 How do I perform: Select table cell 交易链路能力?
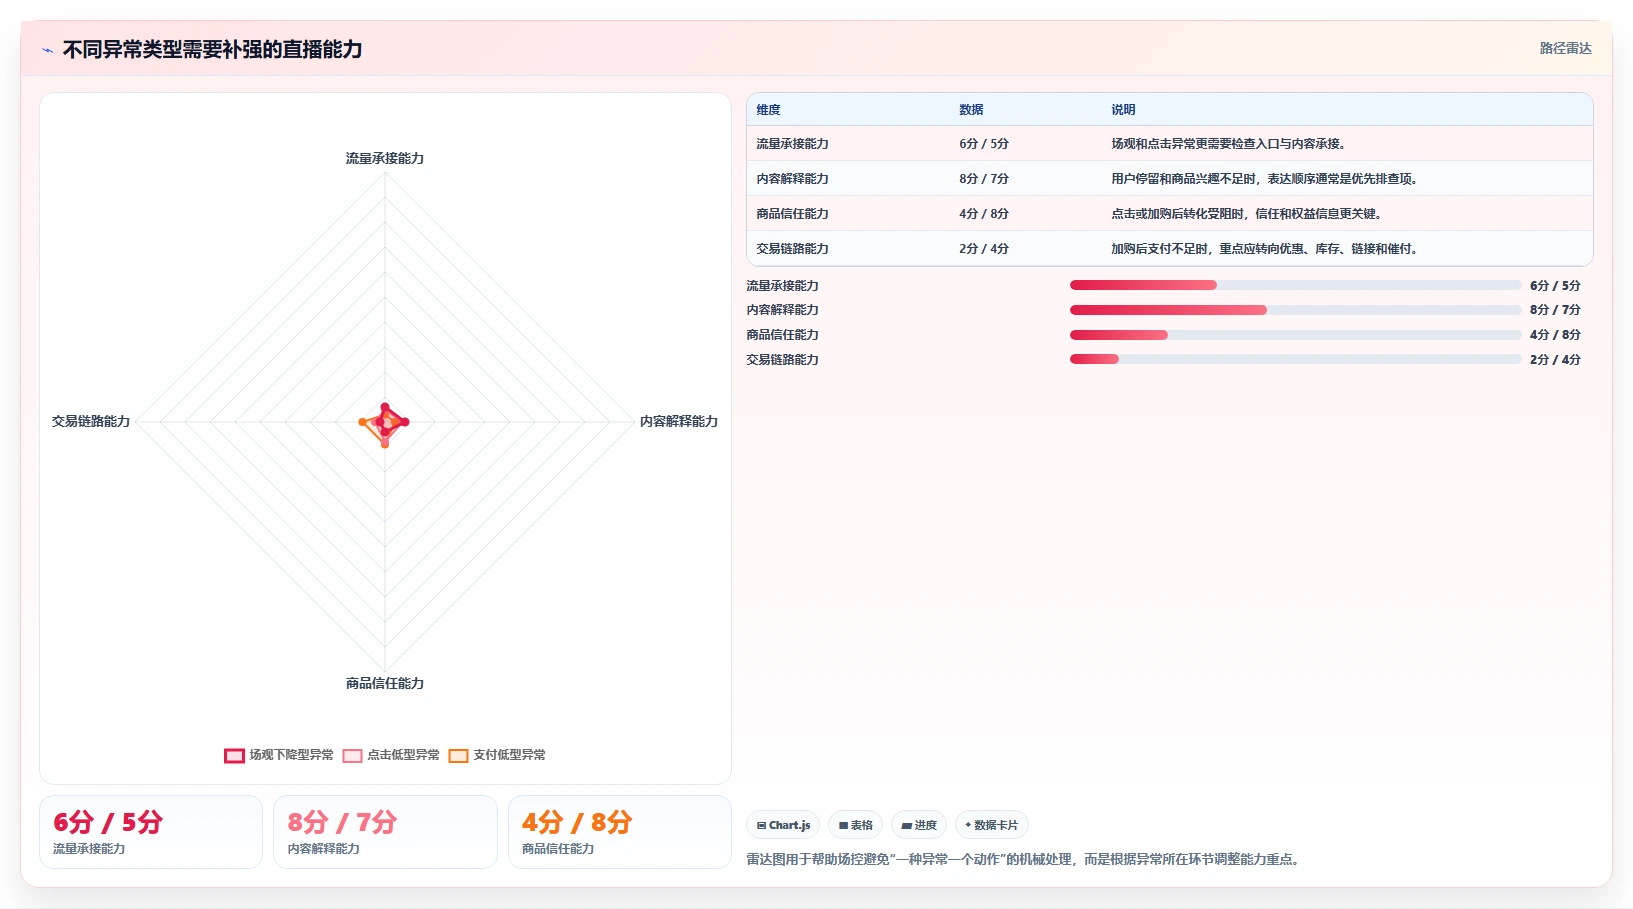[792, 249]
